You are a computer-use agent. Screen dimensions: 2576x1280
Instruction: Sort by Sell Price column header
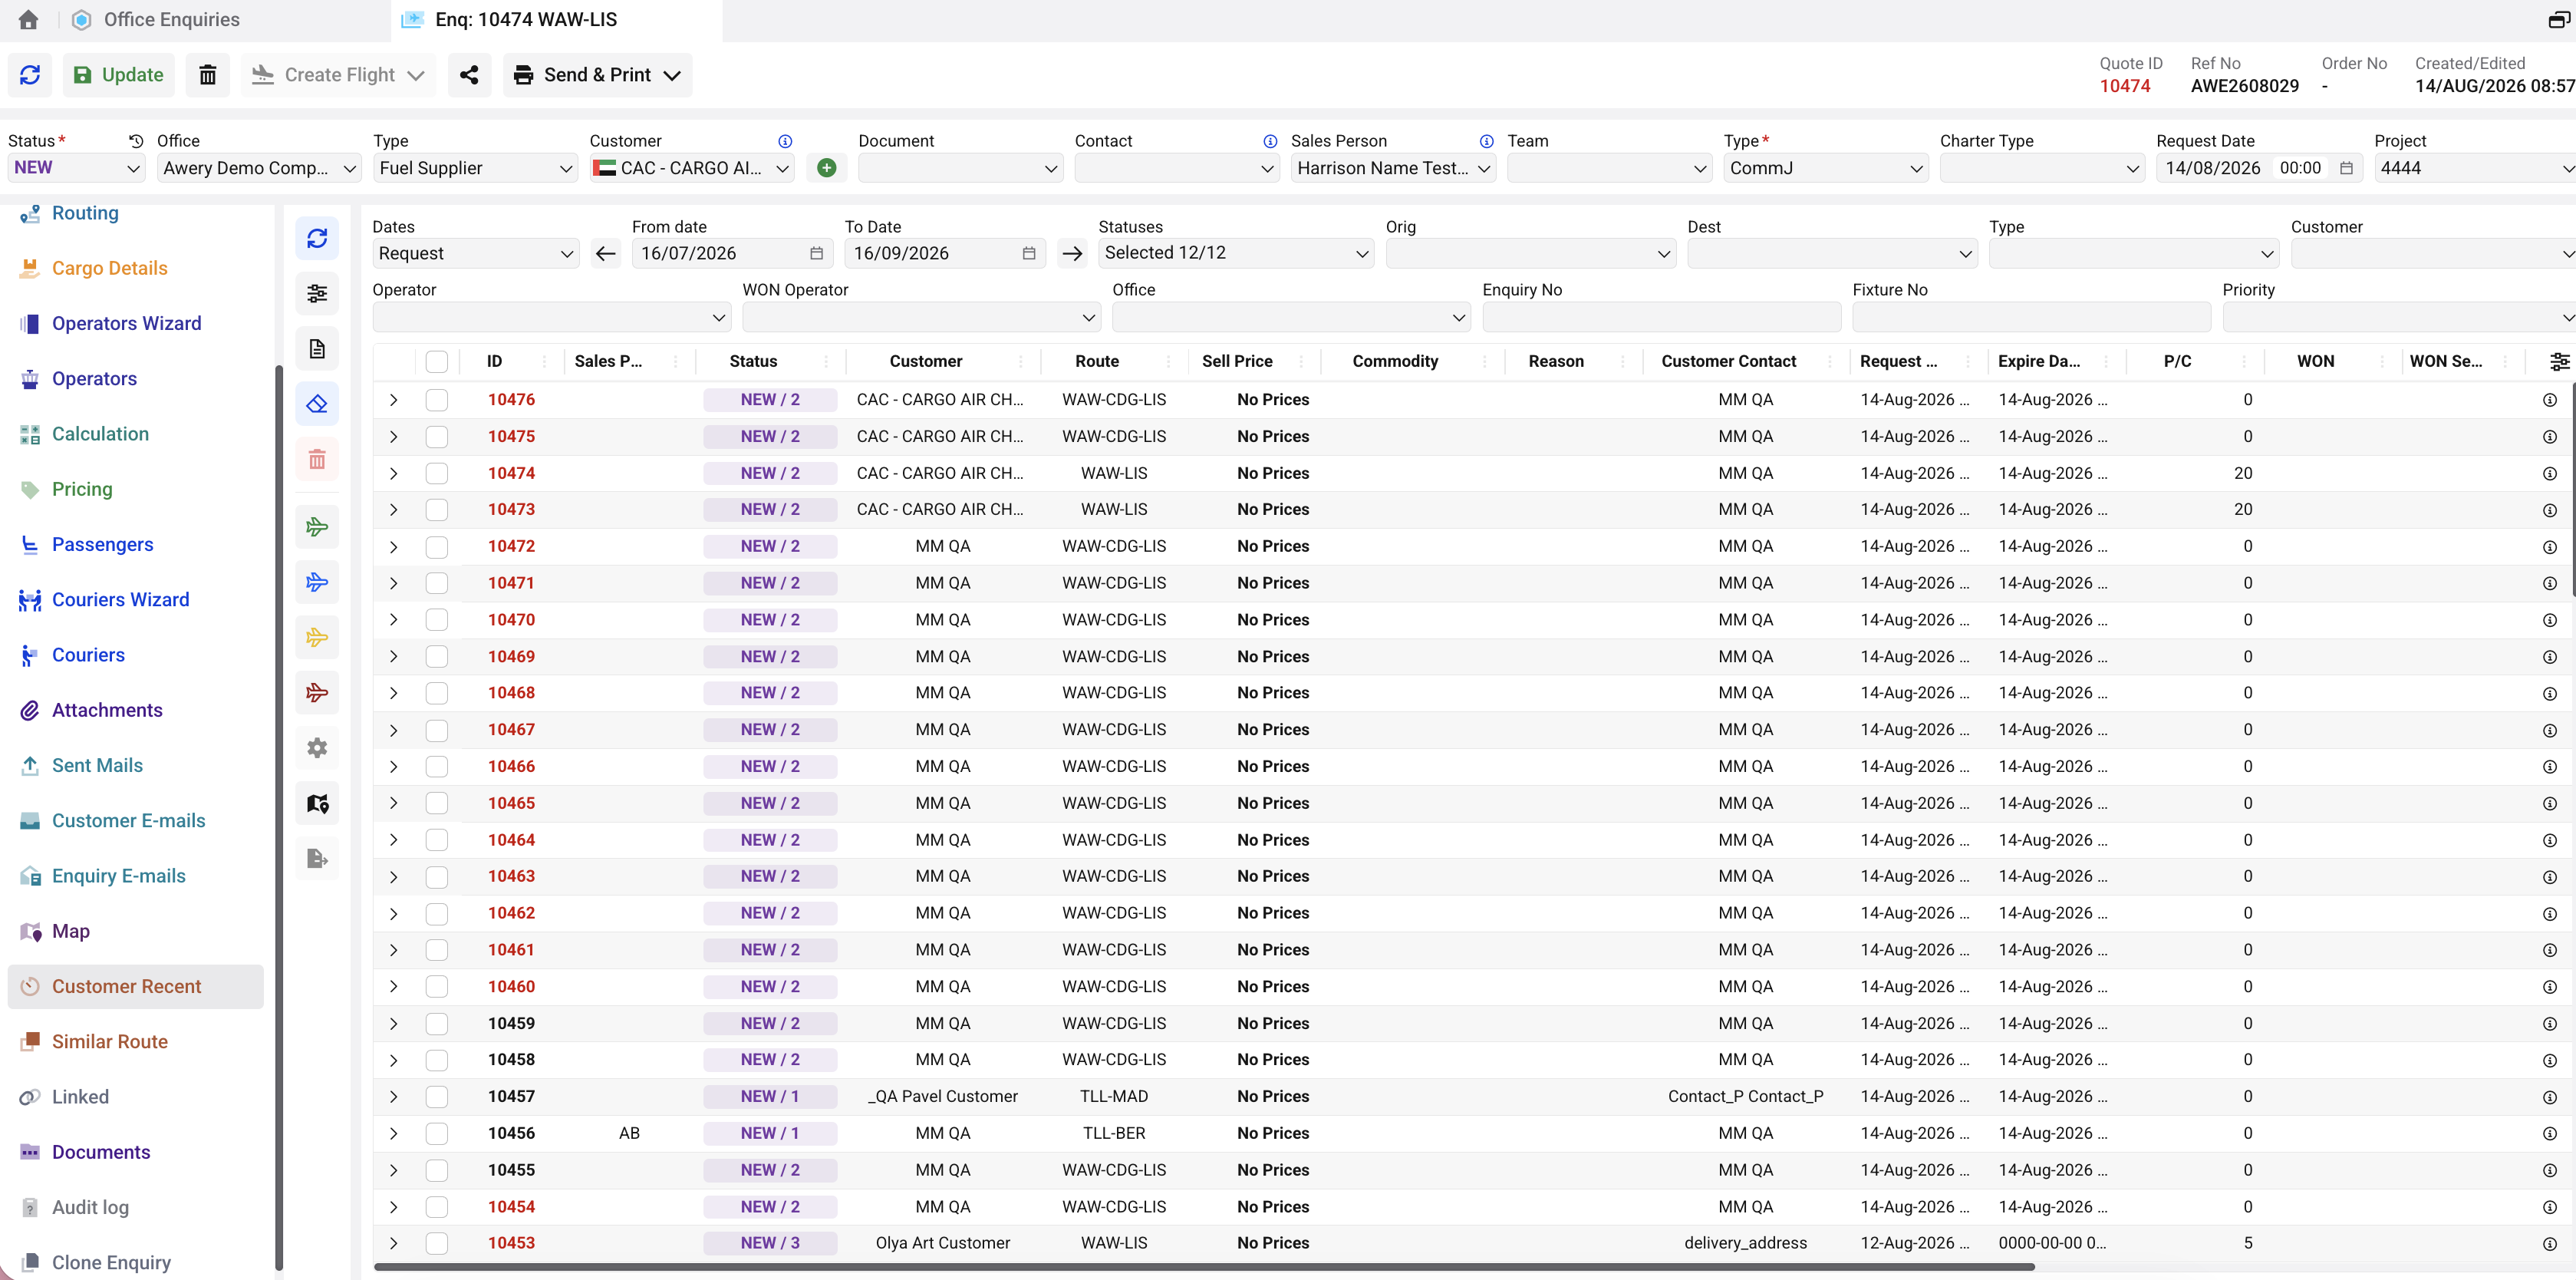(x=1237, y=361)
